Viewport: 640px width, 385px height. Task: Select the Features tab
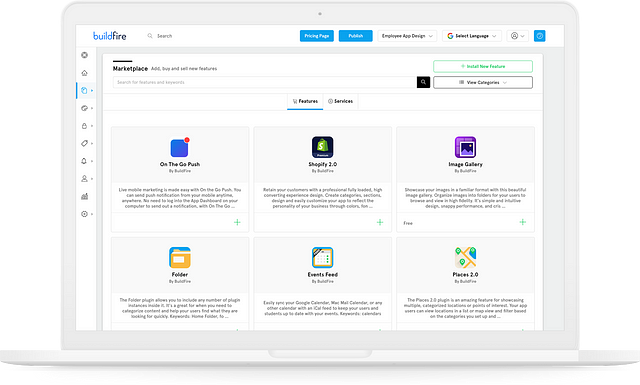tap(305, 101)
